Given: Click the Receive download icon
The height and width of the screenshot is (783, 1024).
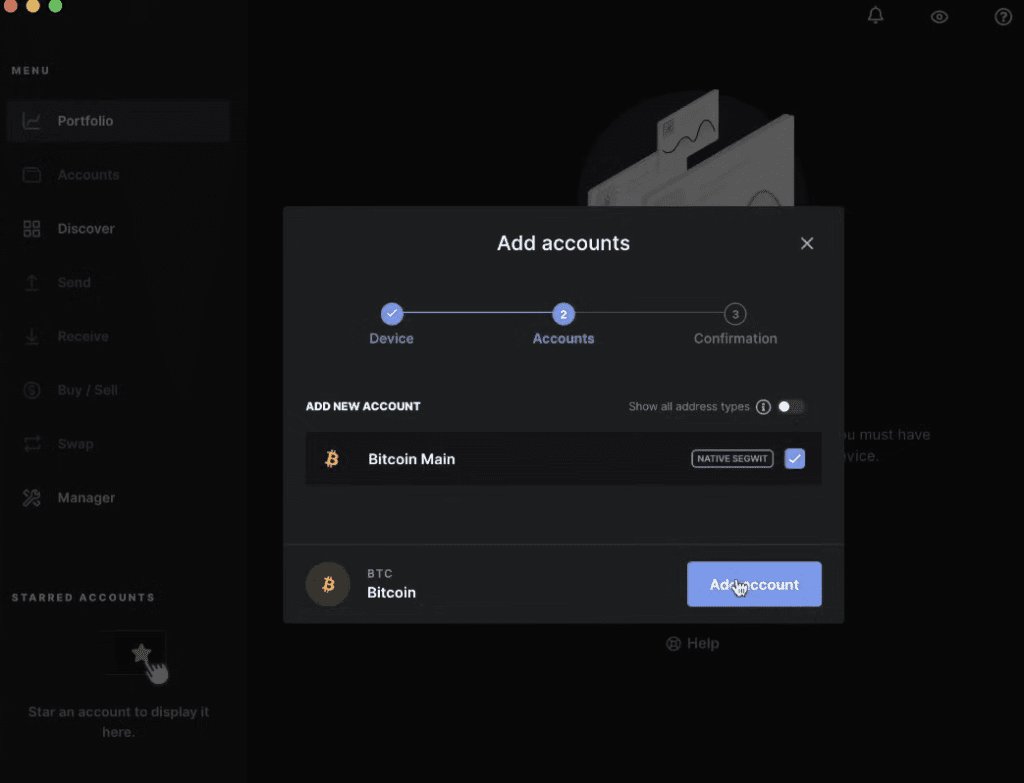Looking at the screenshot, I should pyautogui.click(x=32, y=337).
